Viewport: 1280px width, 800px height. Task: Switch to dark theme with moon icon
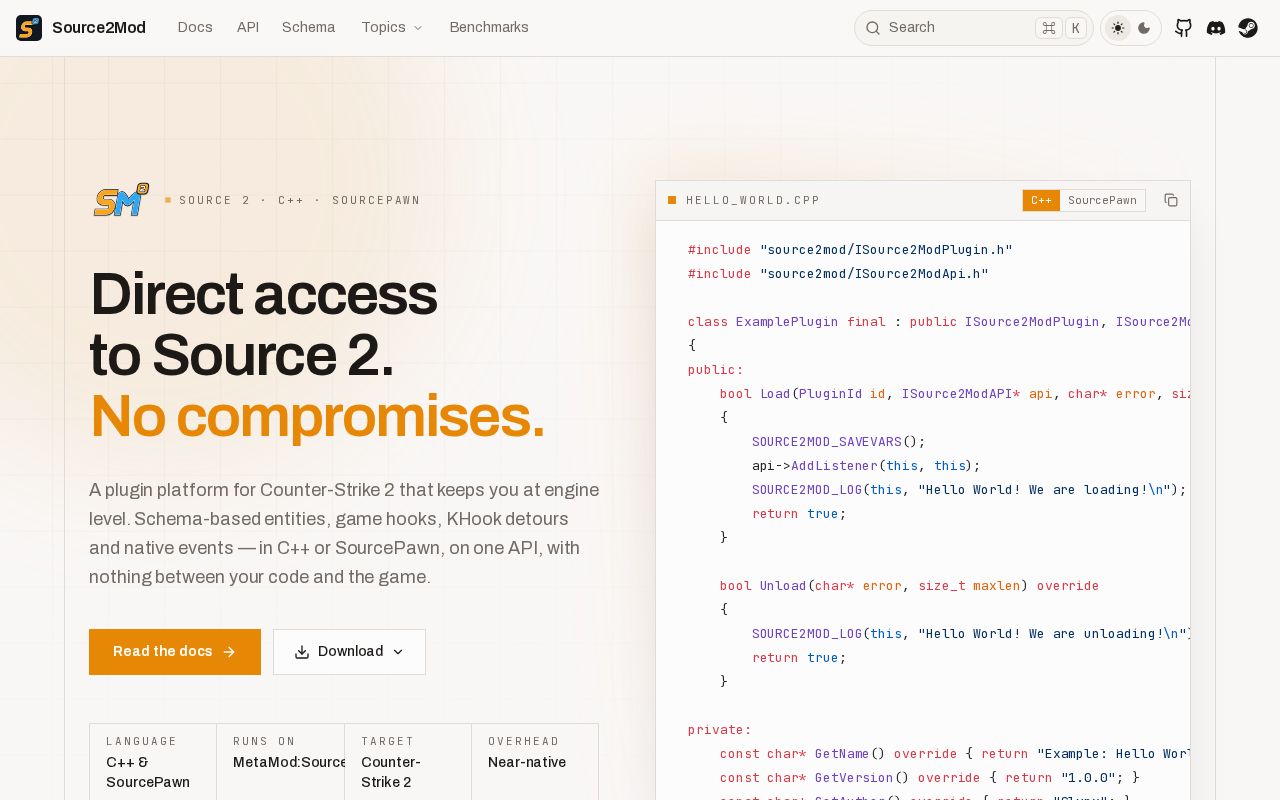pos(1144,28)
